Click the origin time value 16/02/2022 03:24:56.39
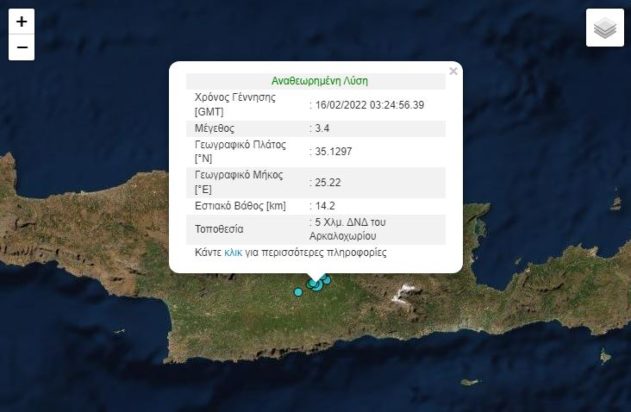This screenshot has height=412, width=631. pos(367,104)
